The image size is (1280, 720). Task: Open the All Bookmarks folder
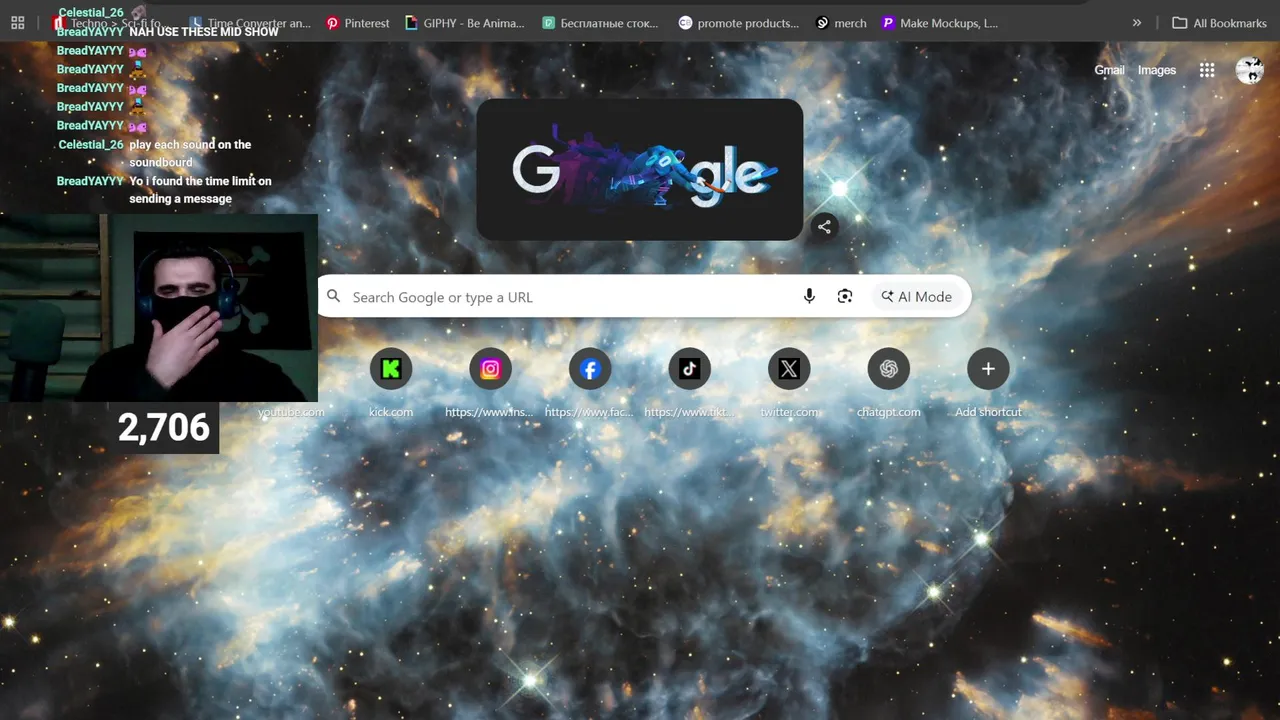click(1219, 23)
